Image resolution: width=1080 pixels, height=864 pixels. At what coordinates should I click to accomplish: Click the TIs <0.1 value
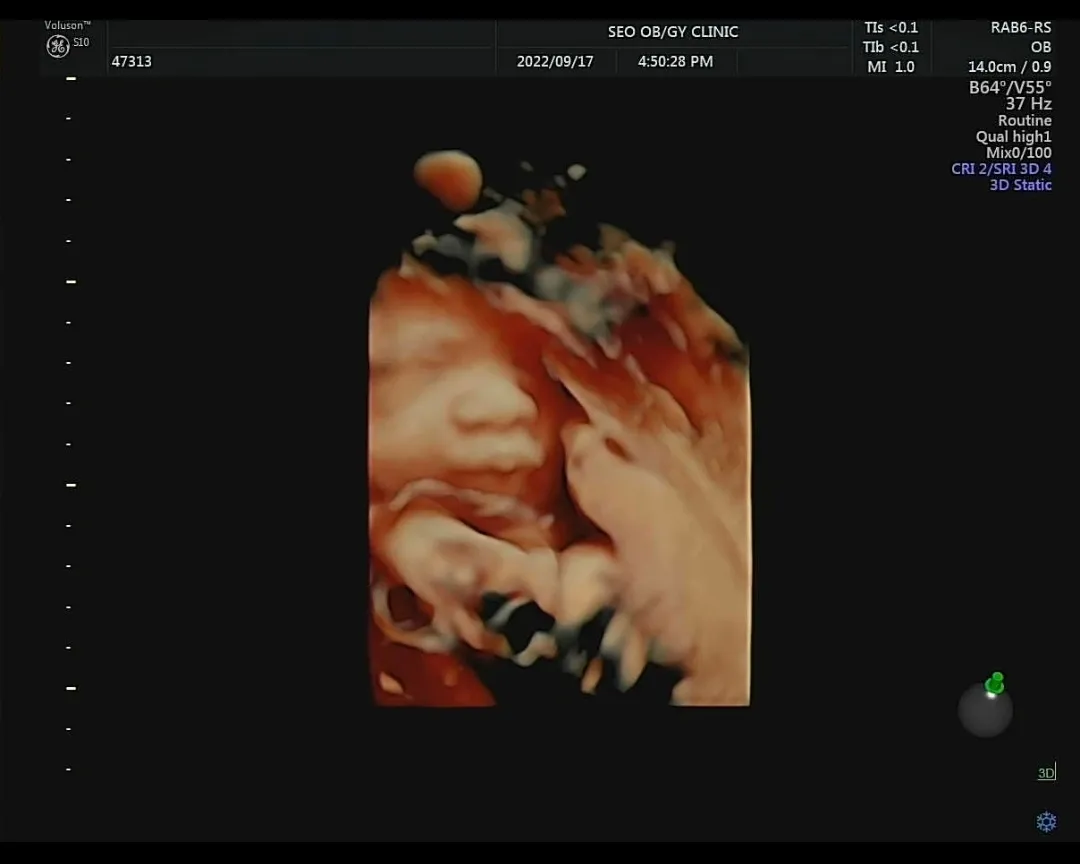(891, 28)
